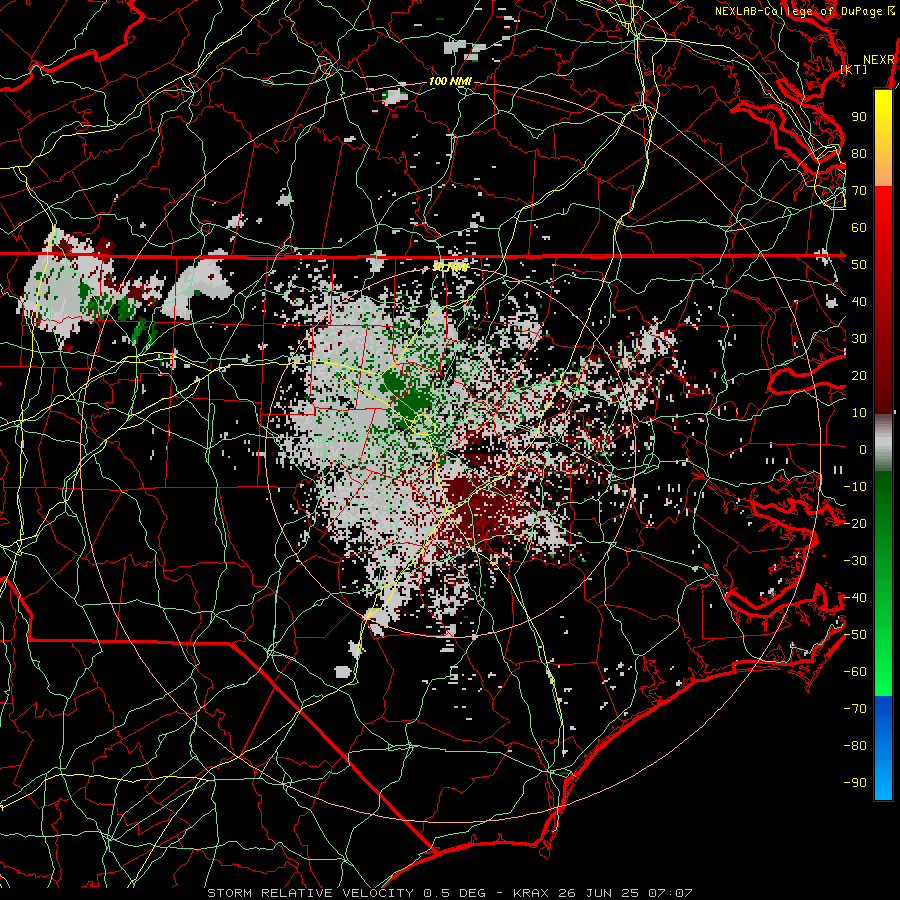The image size is (900, 900).
Task: Click the 30 value on velocity scale
Action: pyautogui.click(x=859, y=339)
